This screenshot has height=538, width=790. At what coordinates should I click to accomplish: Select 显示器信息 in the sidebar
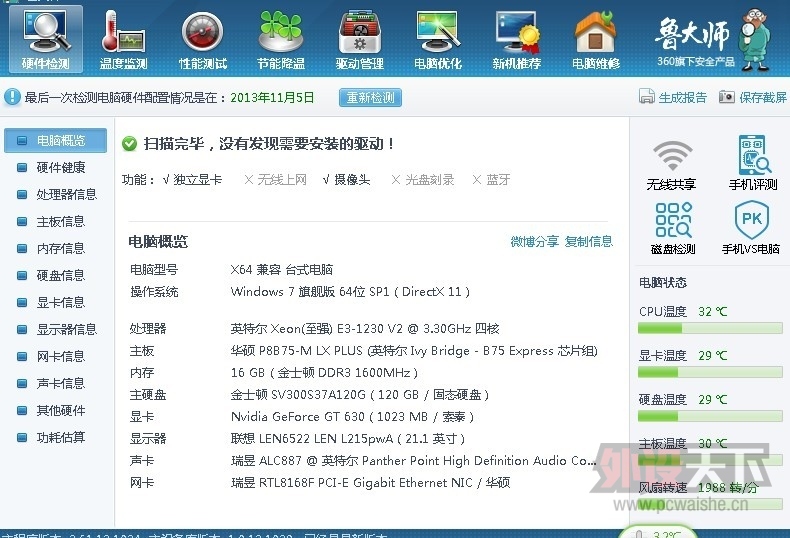[55, 329]
